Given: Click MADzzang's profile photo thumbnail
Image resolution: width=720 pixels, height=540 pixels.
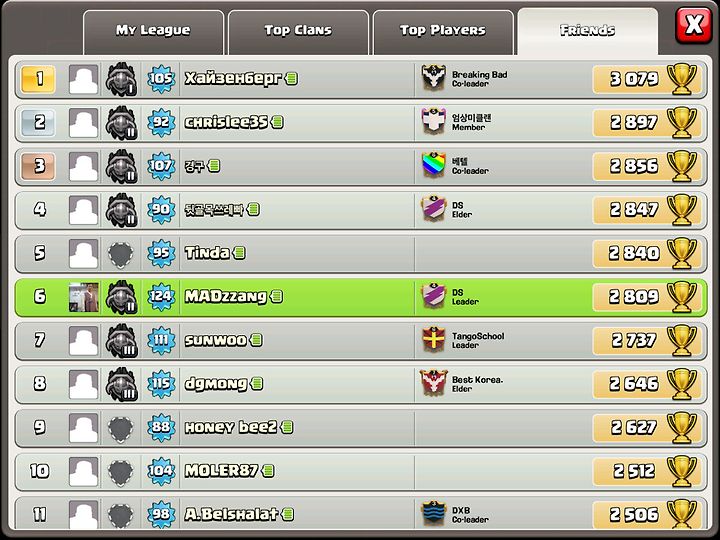Looking at the screenshot, I should click(84, 297).
